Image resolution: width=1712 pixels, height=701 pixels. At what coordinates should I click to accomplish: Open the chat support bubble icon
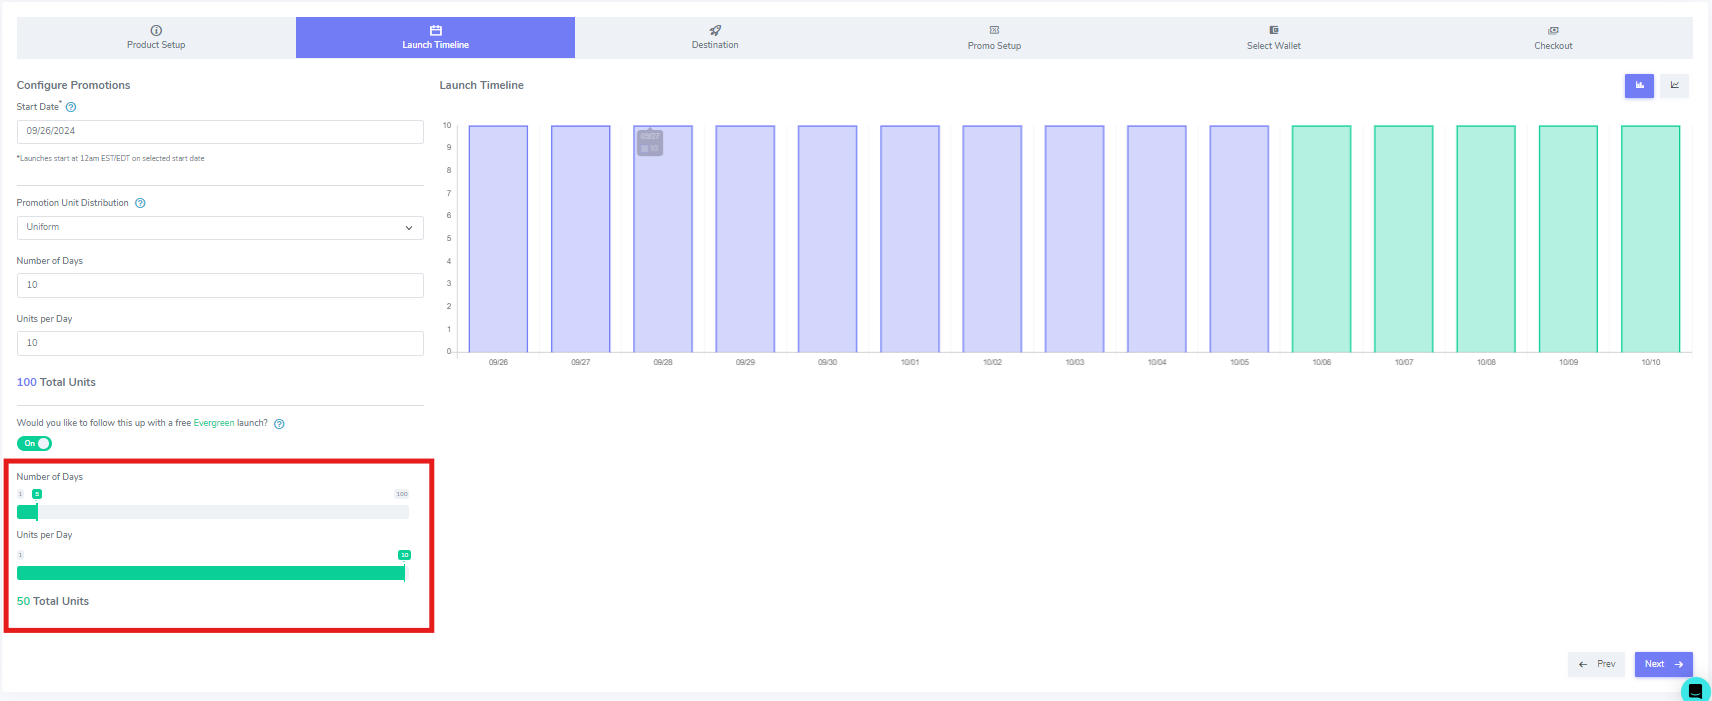1694,690
